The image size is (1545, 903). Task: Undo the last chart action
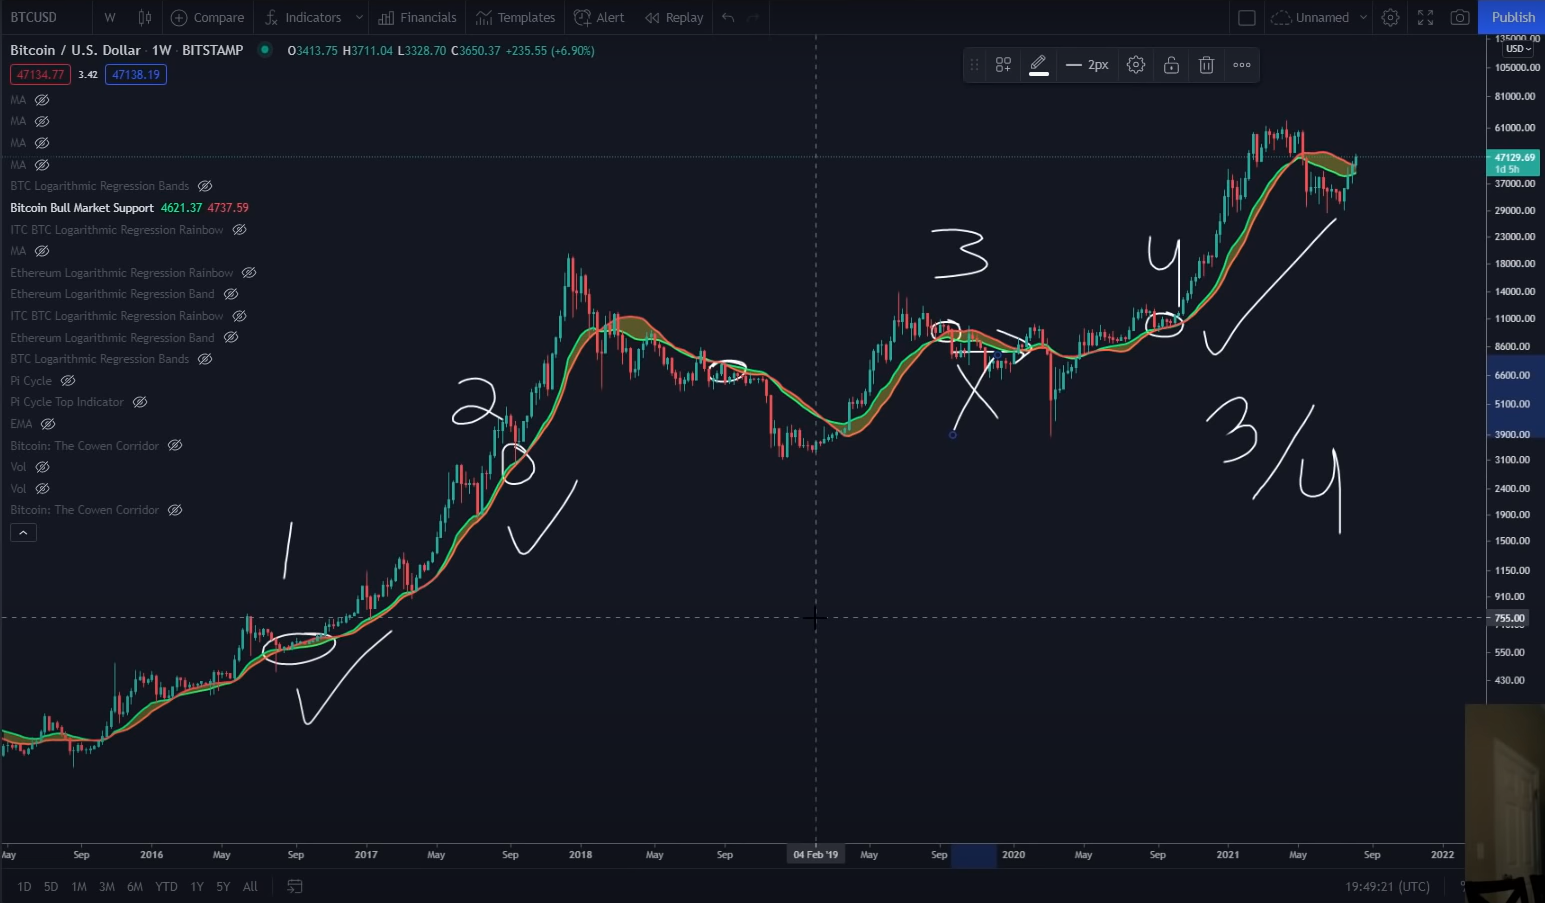click(x=728, y=17)
